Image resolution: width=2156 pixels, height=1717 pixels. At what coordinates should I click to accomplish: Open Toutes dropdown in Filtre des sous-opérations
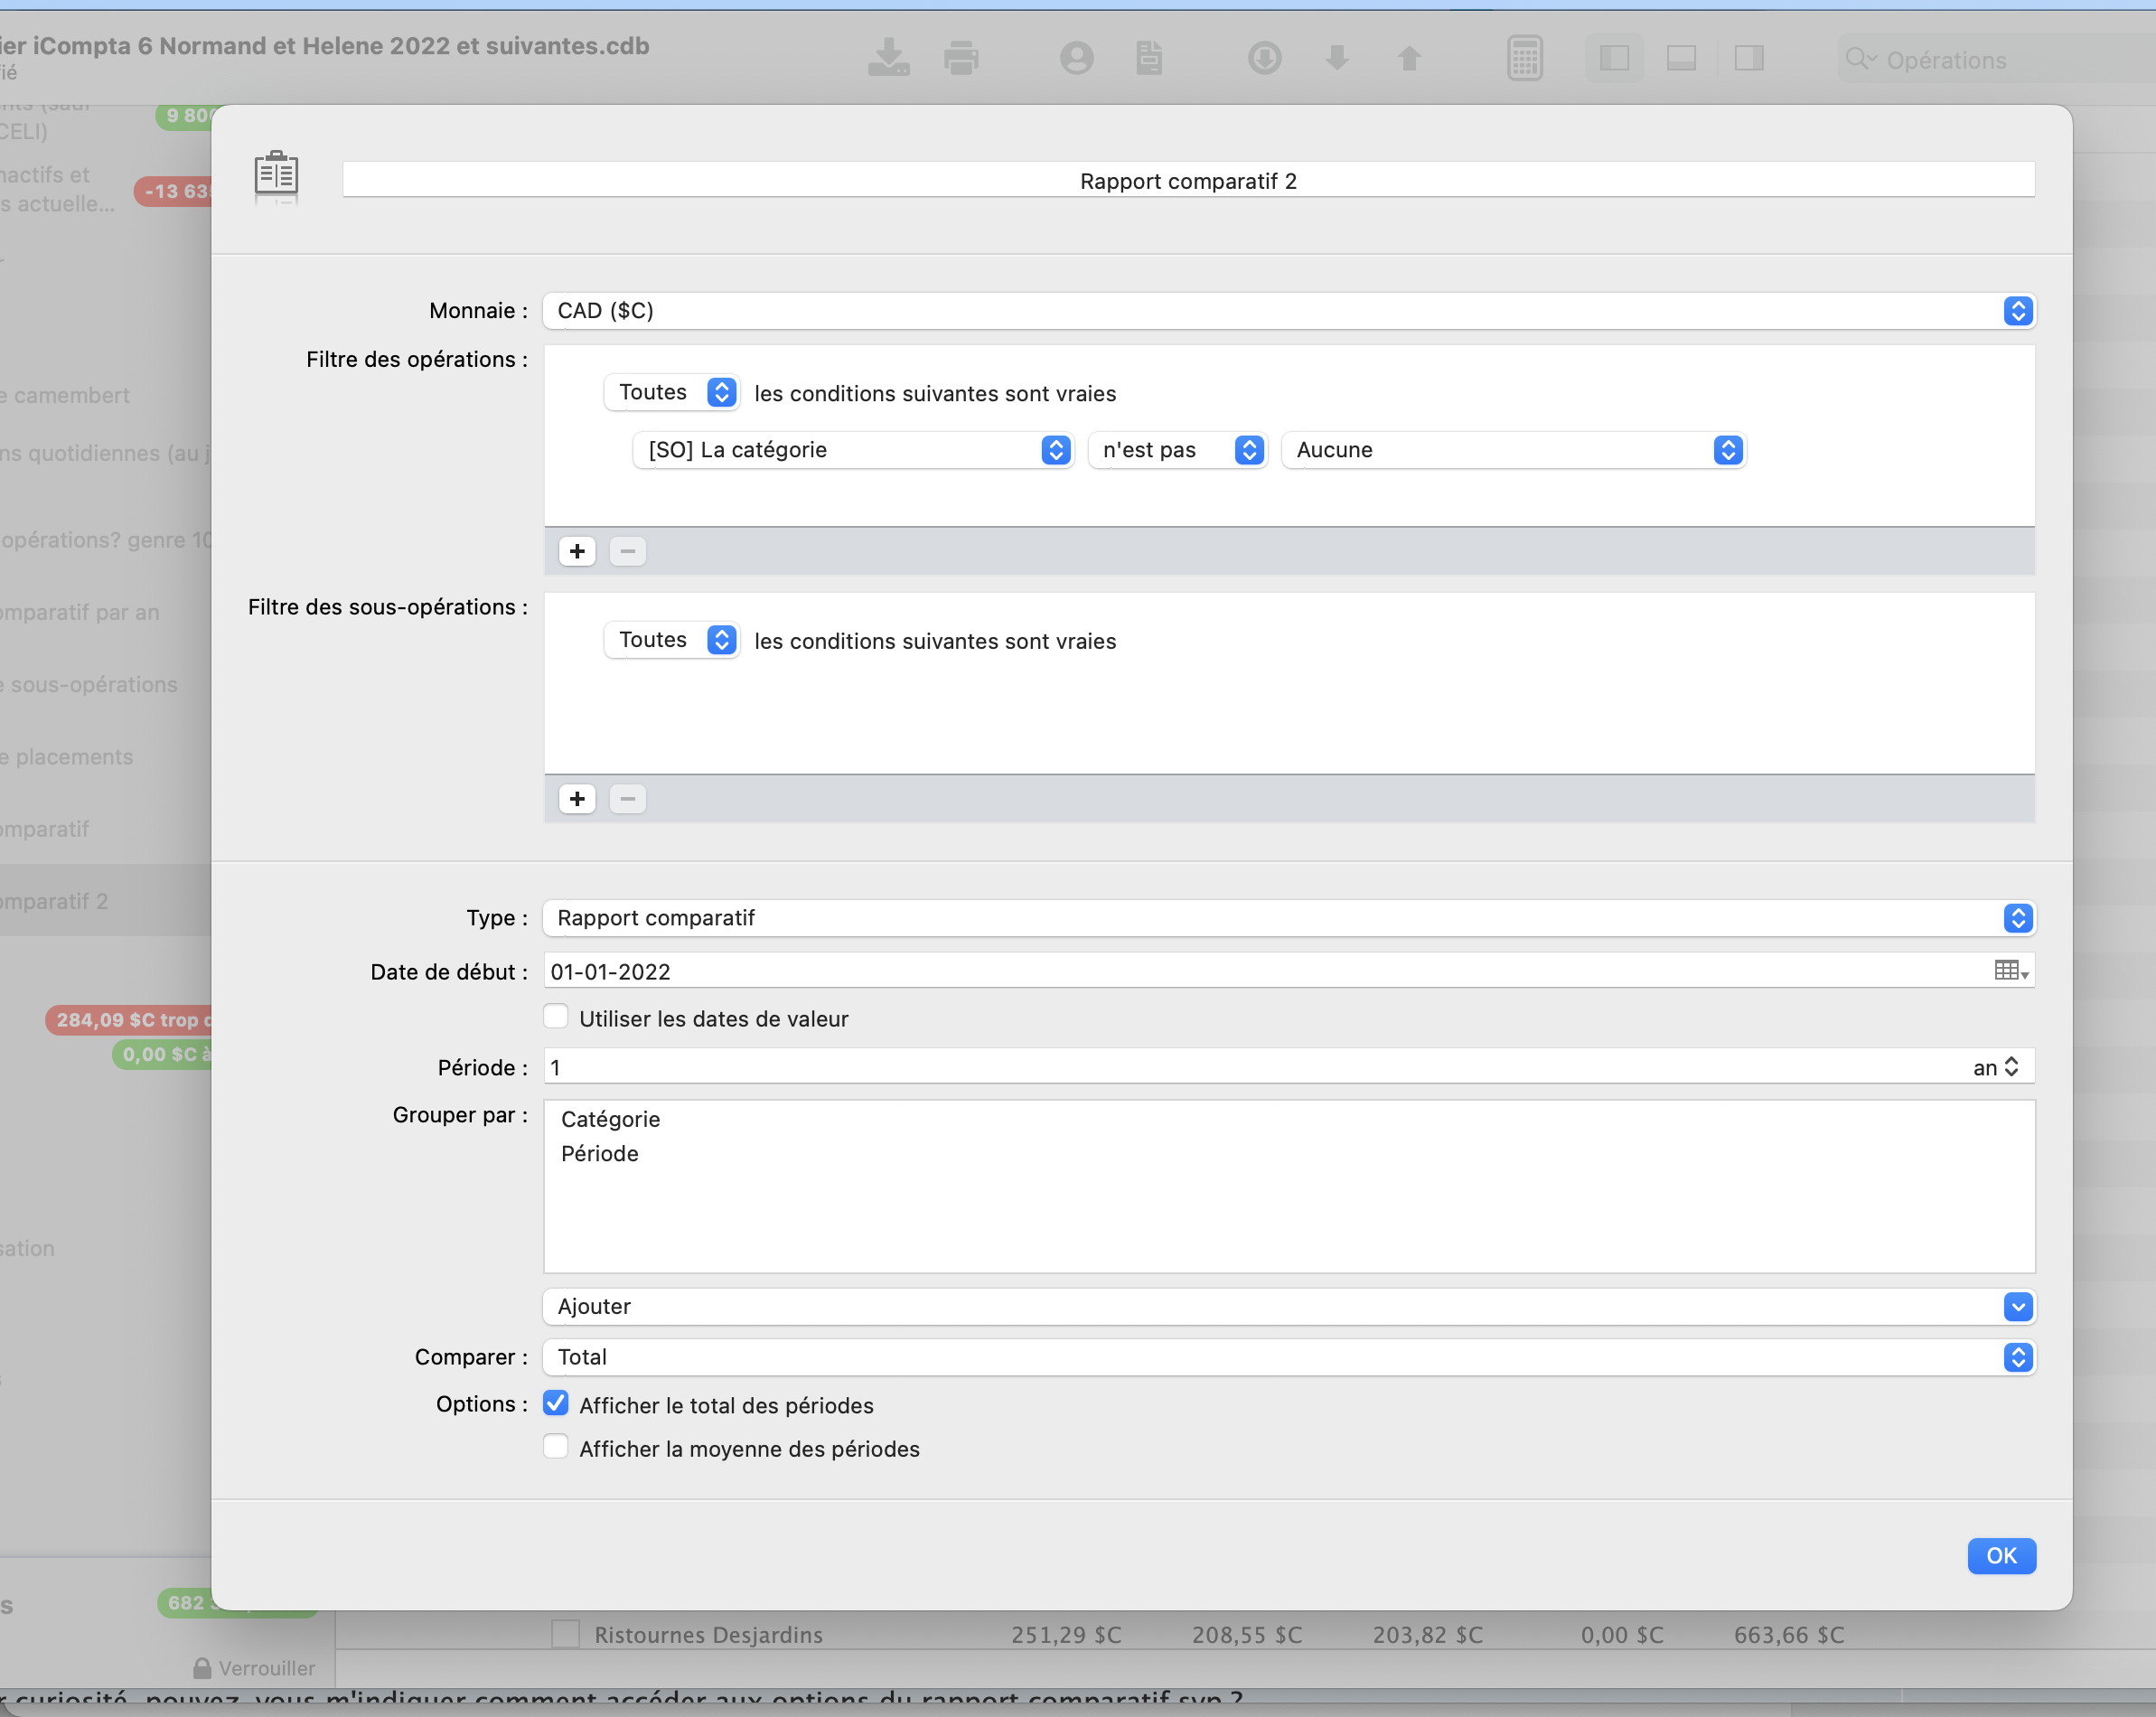[x=671, y=640]
